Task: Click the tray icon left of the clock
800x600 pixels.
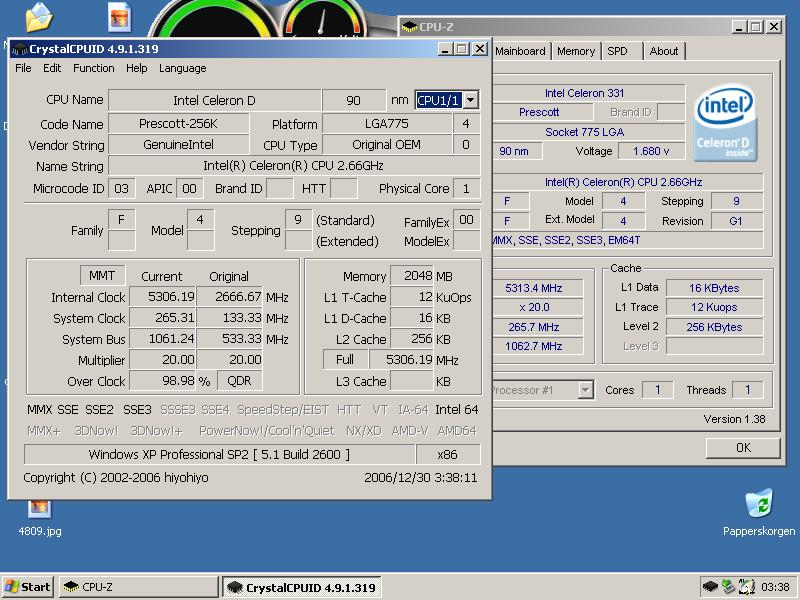Action: (746, 587)
